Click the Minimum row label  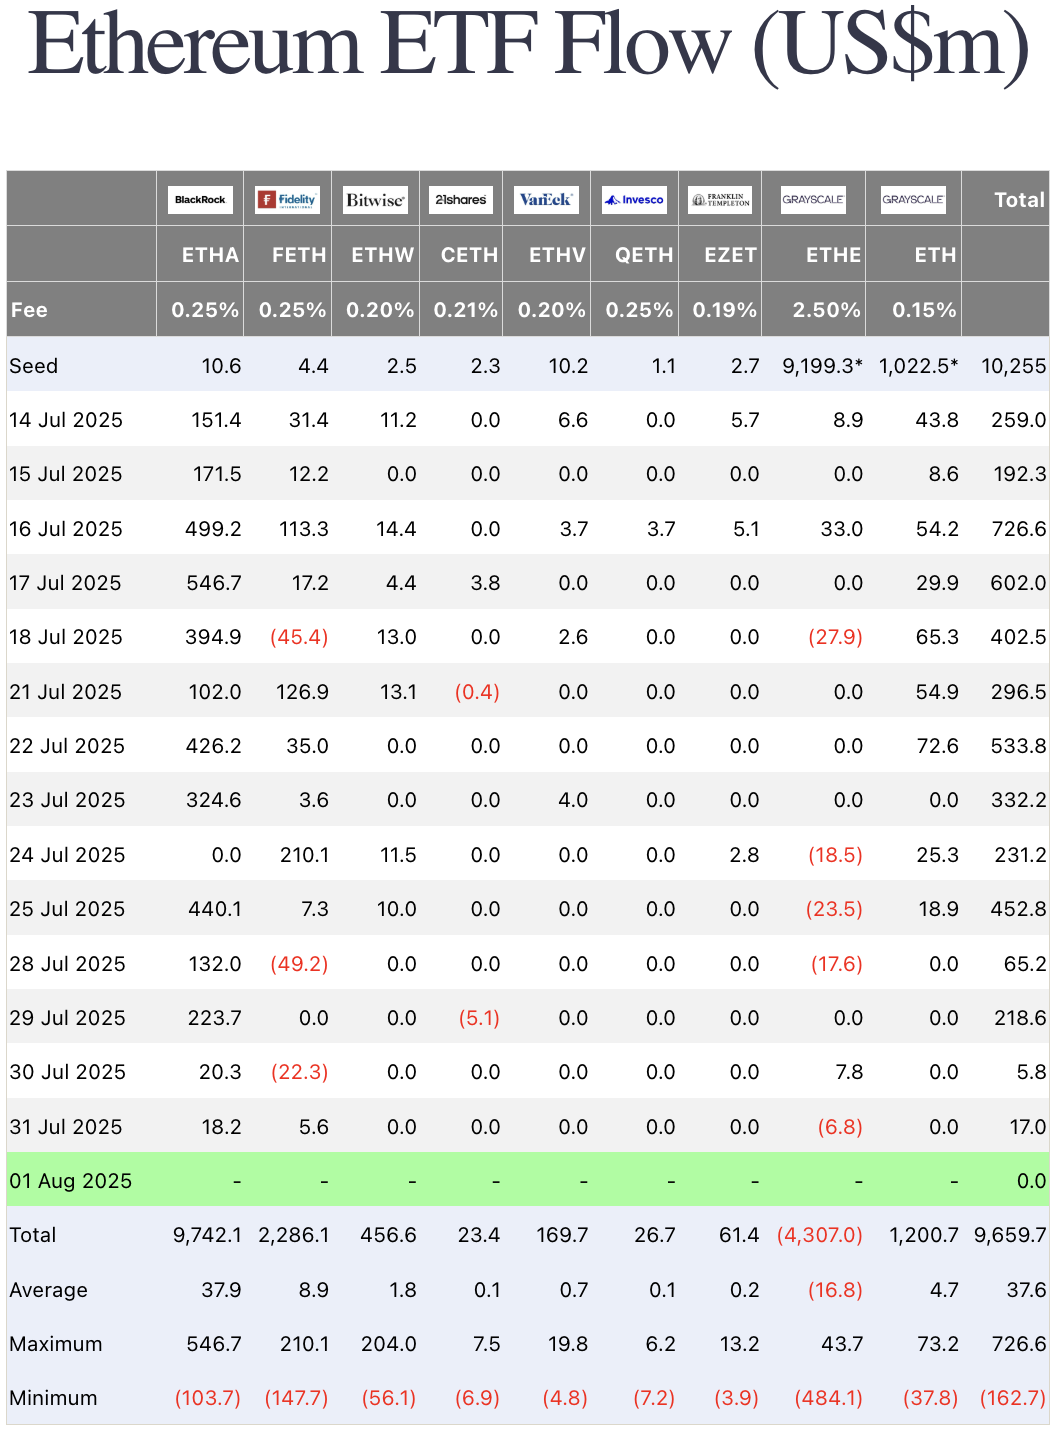53,1398
